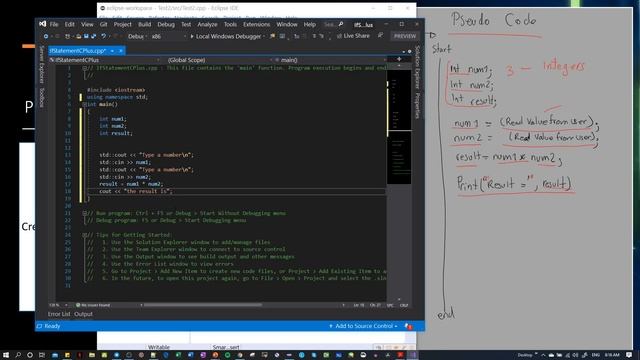
Task: Click the Live Share button
Action: [x=353, y=36]
